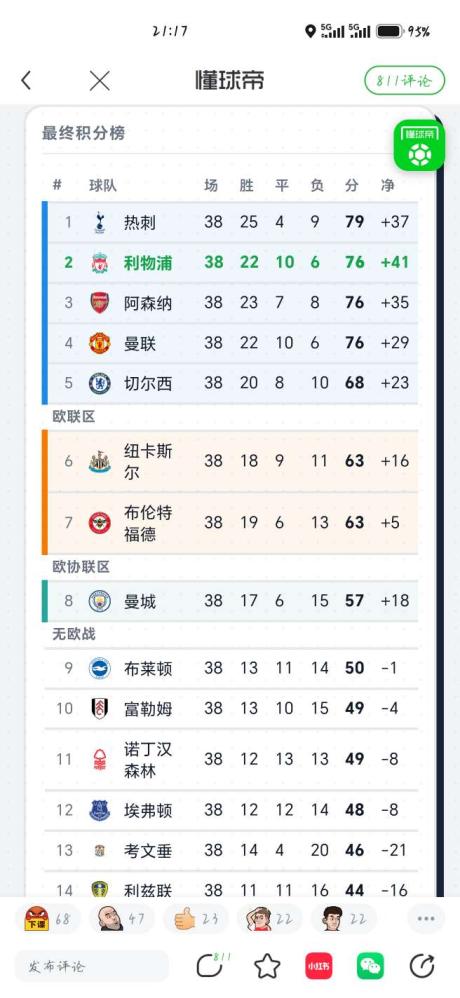This screenshot has width=460, height=998.
Task: Tap the thumbs-up reaction with 23
Action: [x=195, y=919]
